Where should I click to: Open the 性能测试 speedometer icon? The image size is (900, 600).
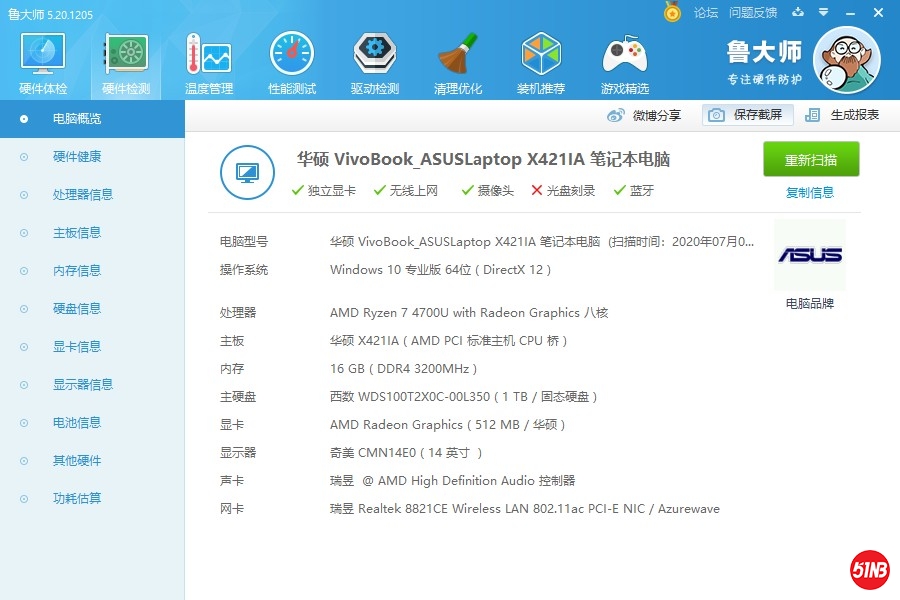(292, 54)
